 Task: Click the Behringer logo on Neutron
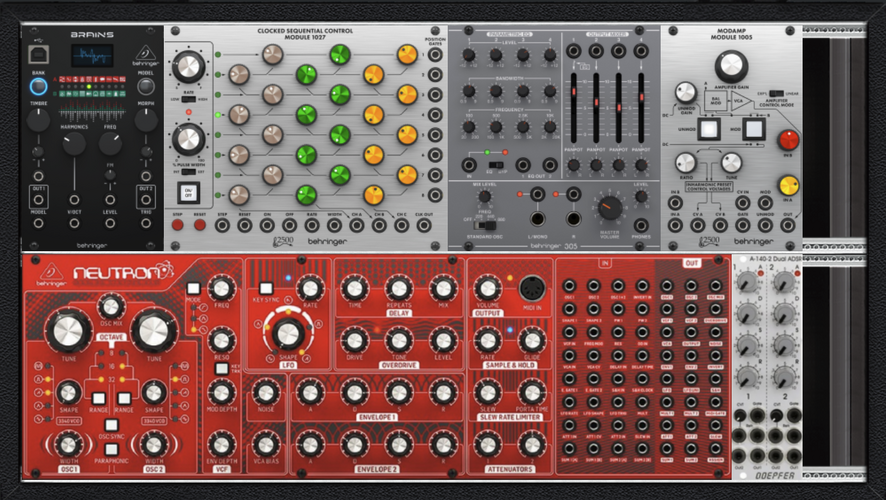click(x=51, y=275)
